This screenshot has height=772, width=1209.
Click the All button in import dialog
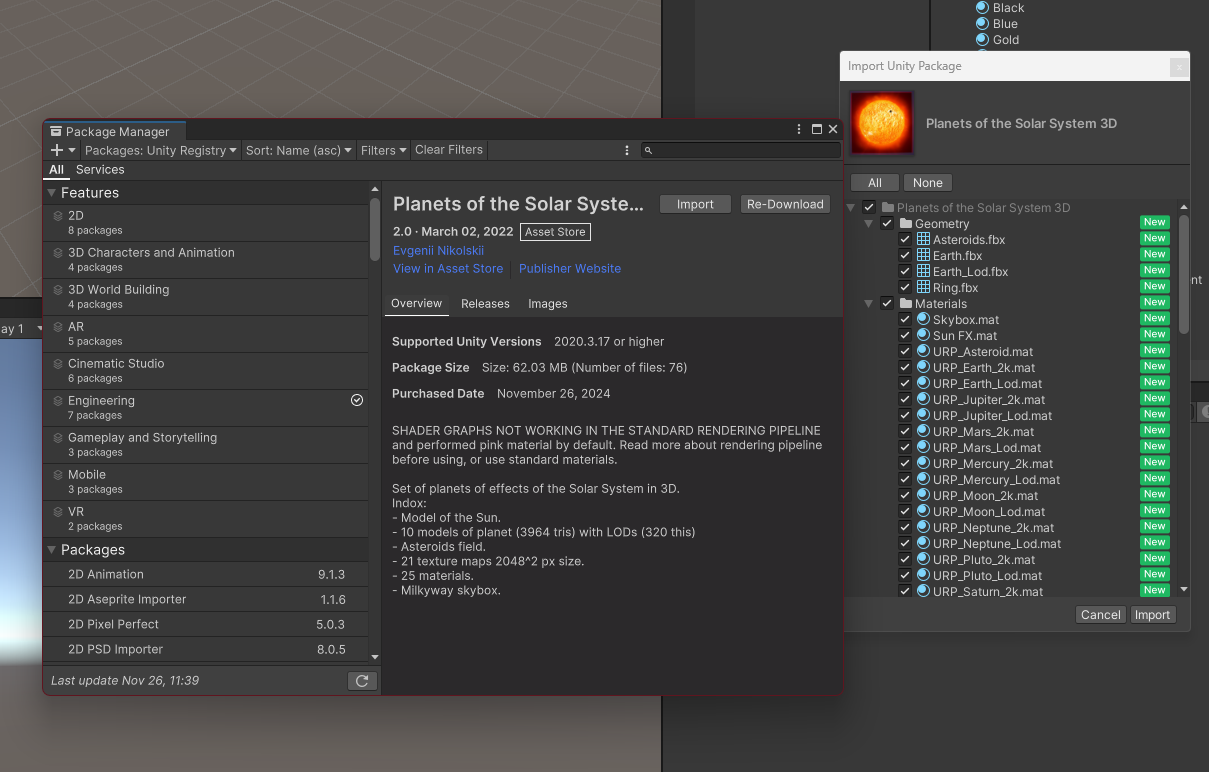point(875,182)
